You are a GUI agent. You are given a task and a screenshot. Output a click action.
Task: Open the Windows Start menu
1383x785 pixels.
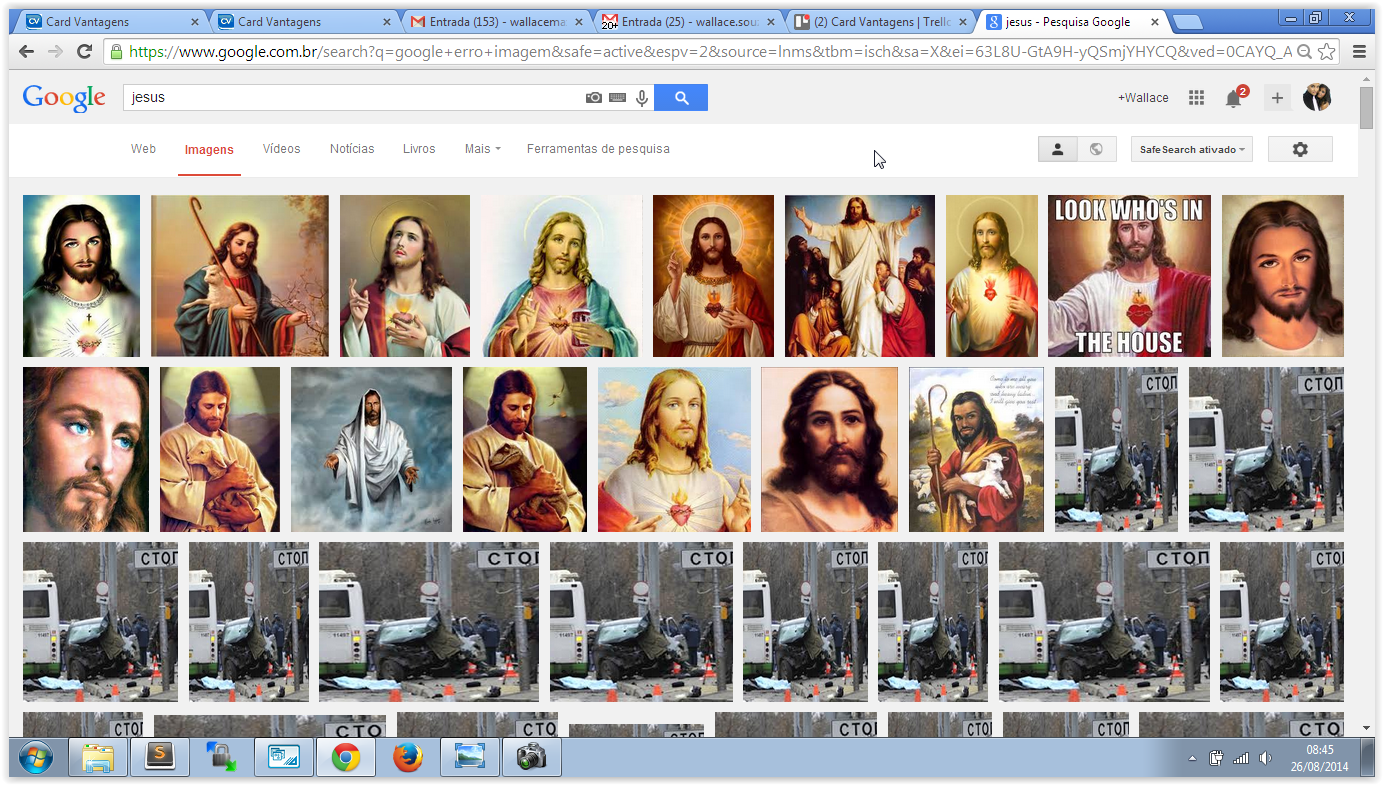click(36, 758)
